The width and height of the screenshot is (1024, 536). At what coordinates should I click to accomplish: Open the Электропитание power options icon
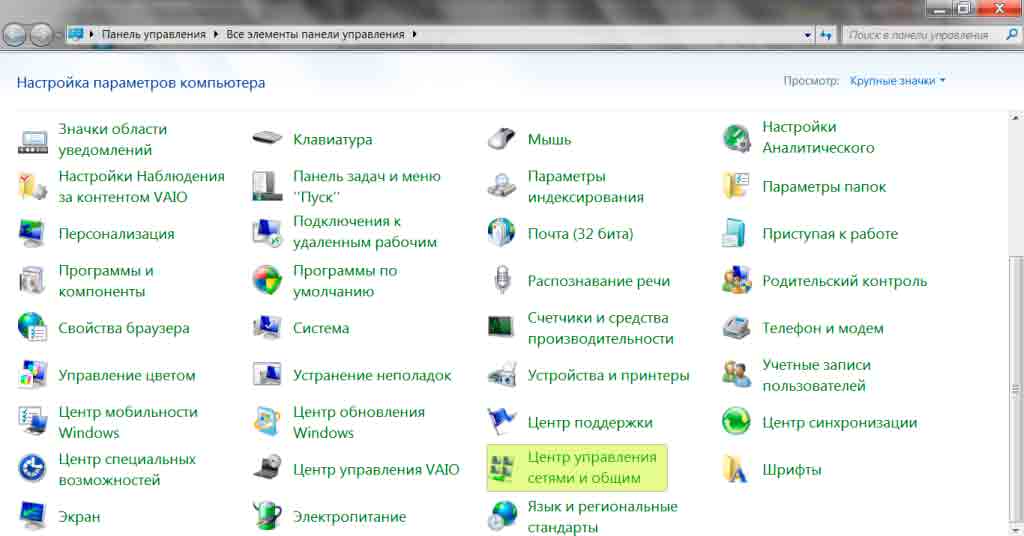(x=268, y=516)
